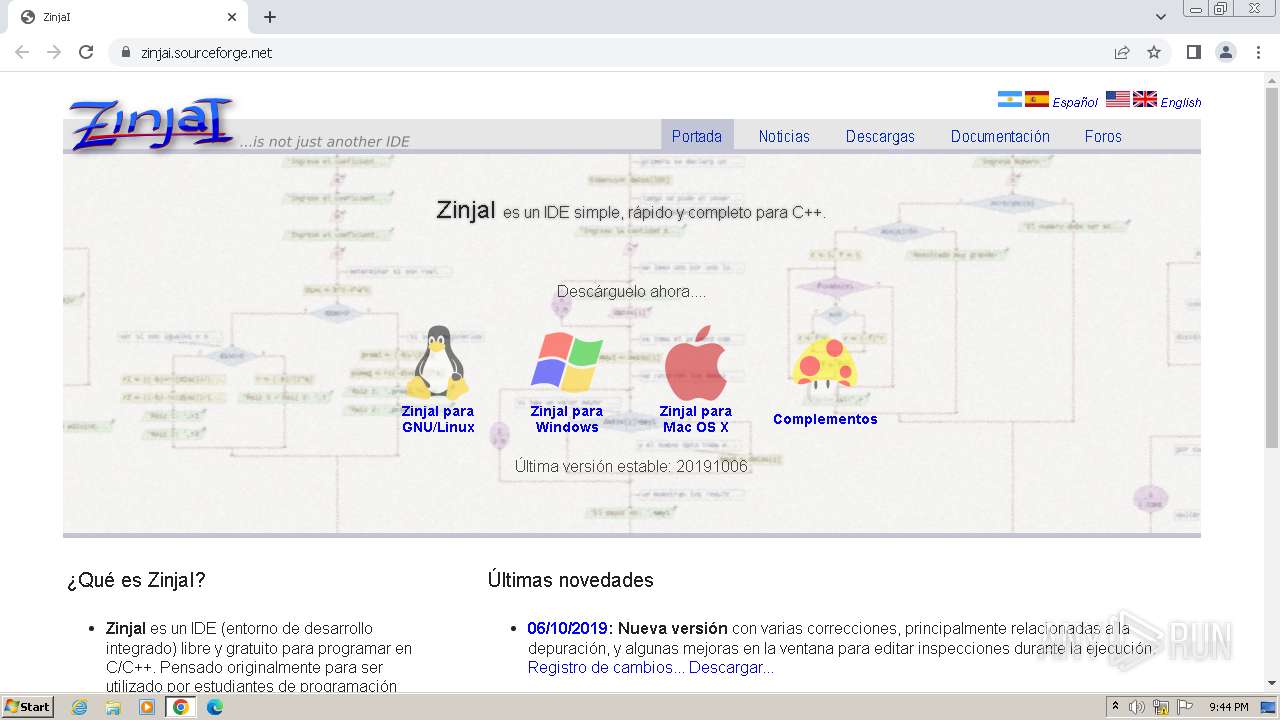The height and width of the screenshot is (720, 1280).
Task: Select the Spain flag icon
Action: click(1037, 99)
